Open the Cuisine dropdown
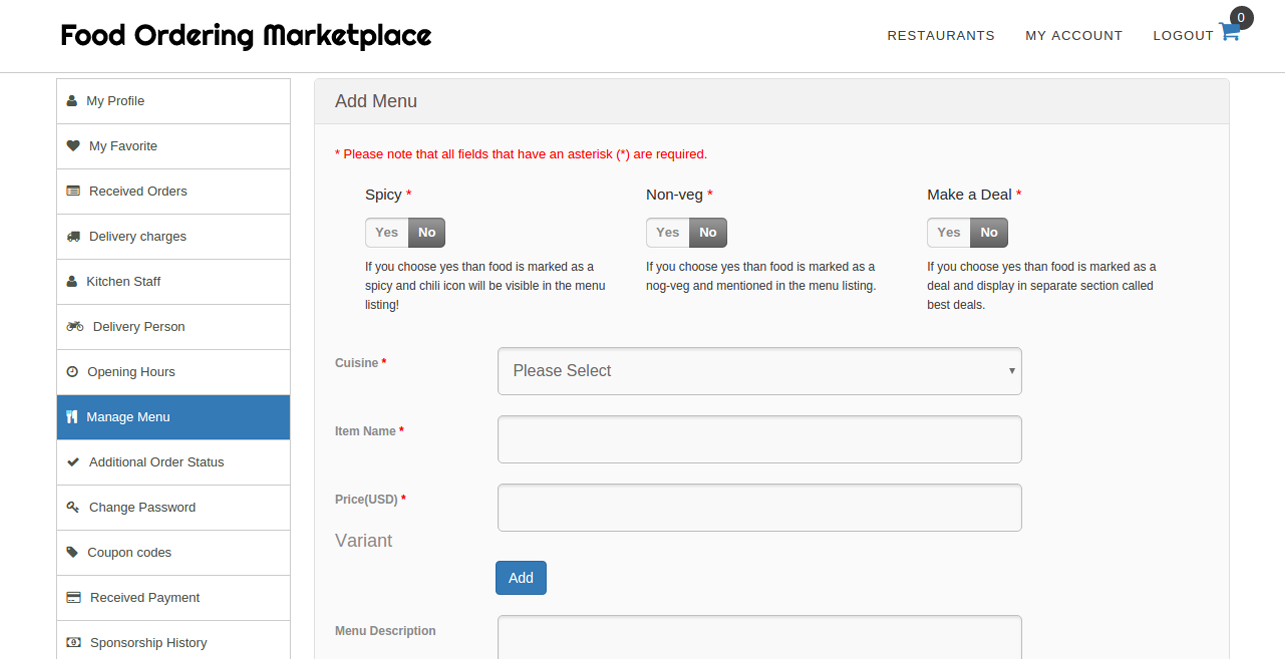The image size is (1285, 659). coord(759,371)
